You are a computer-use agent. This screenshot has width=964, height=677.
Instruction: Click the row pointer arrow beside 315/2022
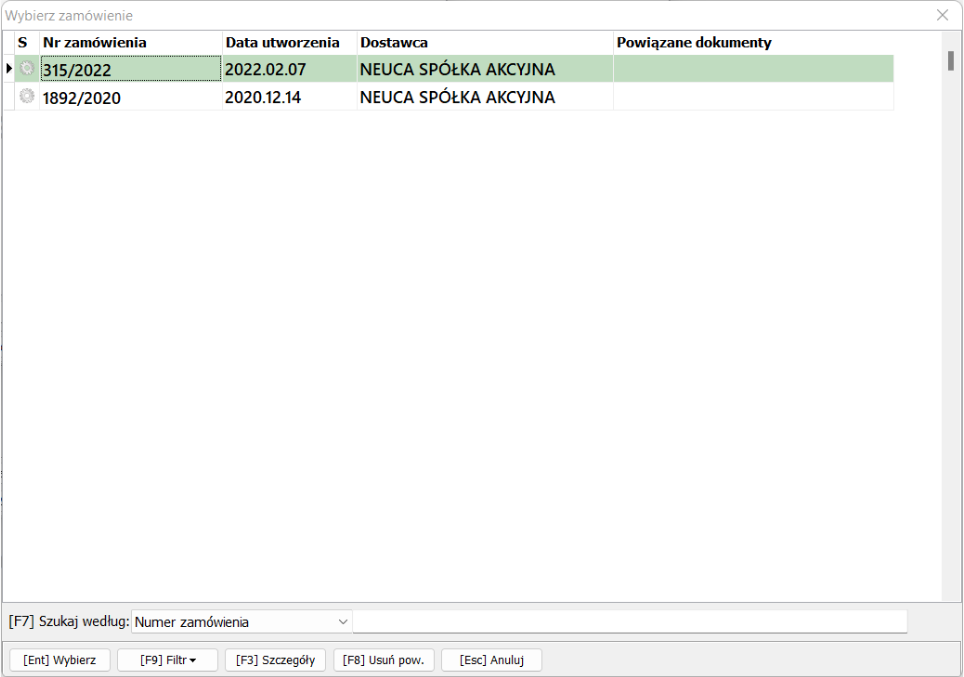pyautogui.click(x=9, y=68)
